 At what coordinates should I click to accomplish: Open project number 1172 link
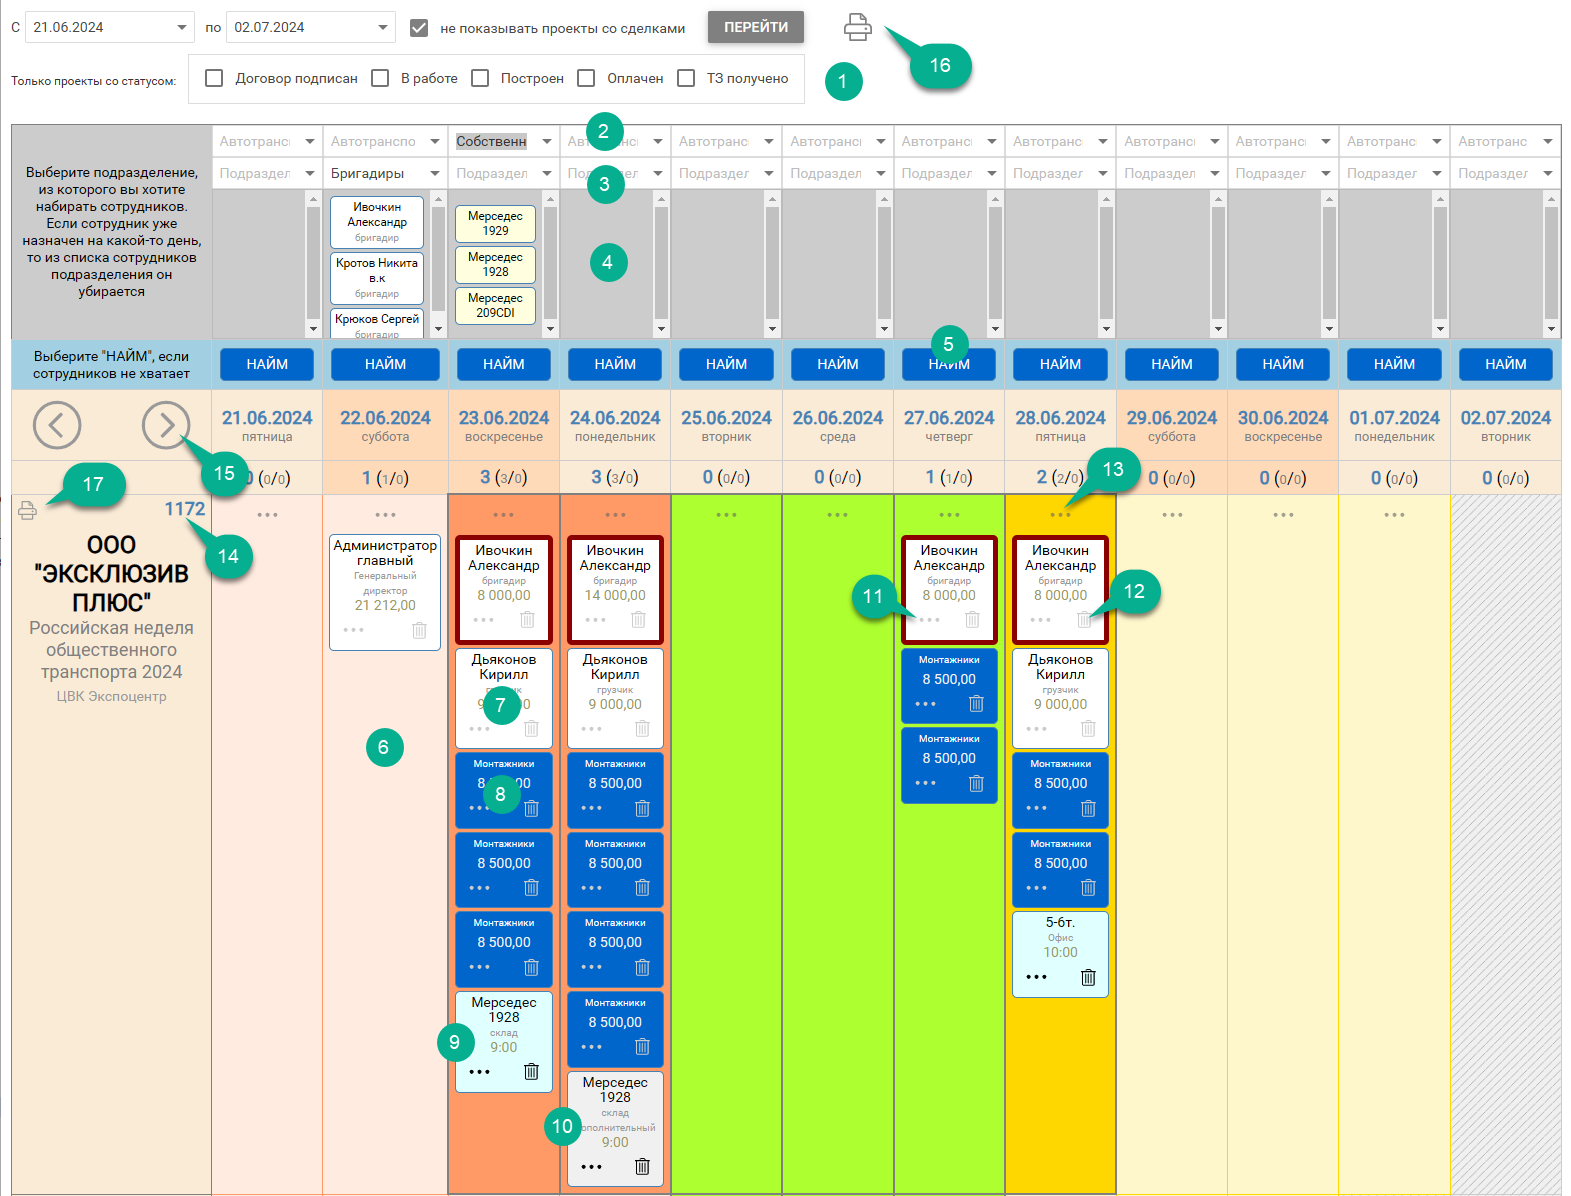tap(184, 509)
